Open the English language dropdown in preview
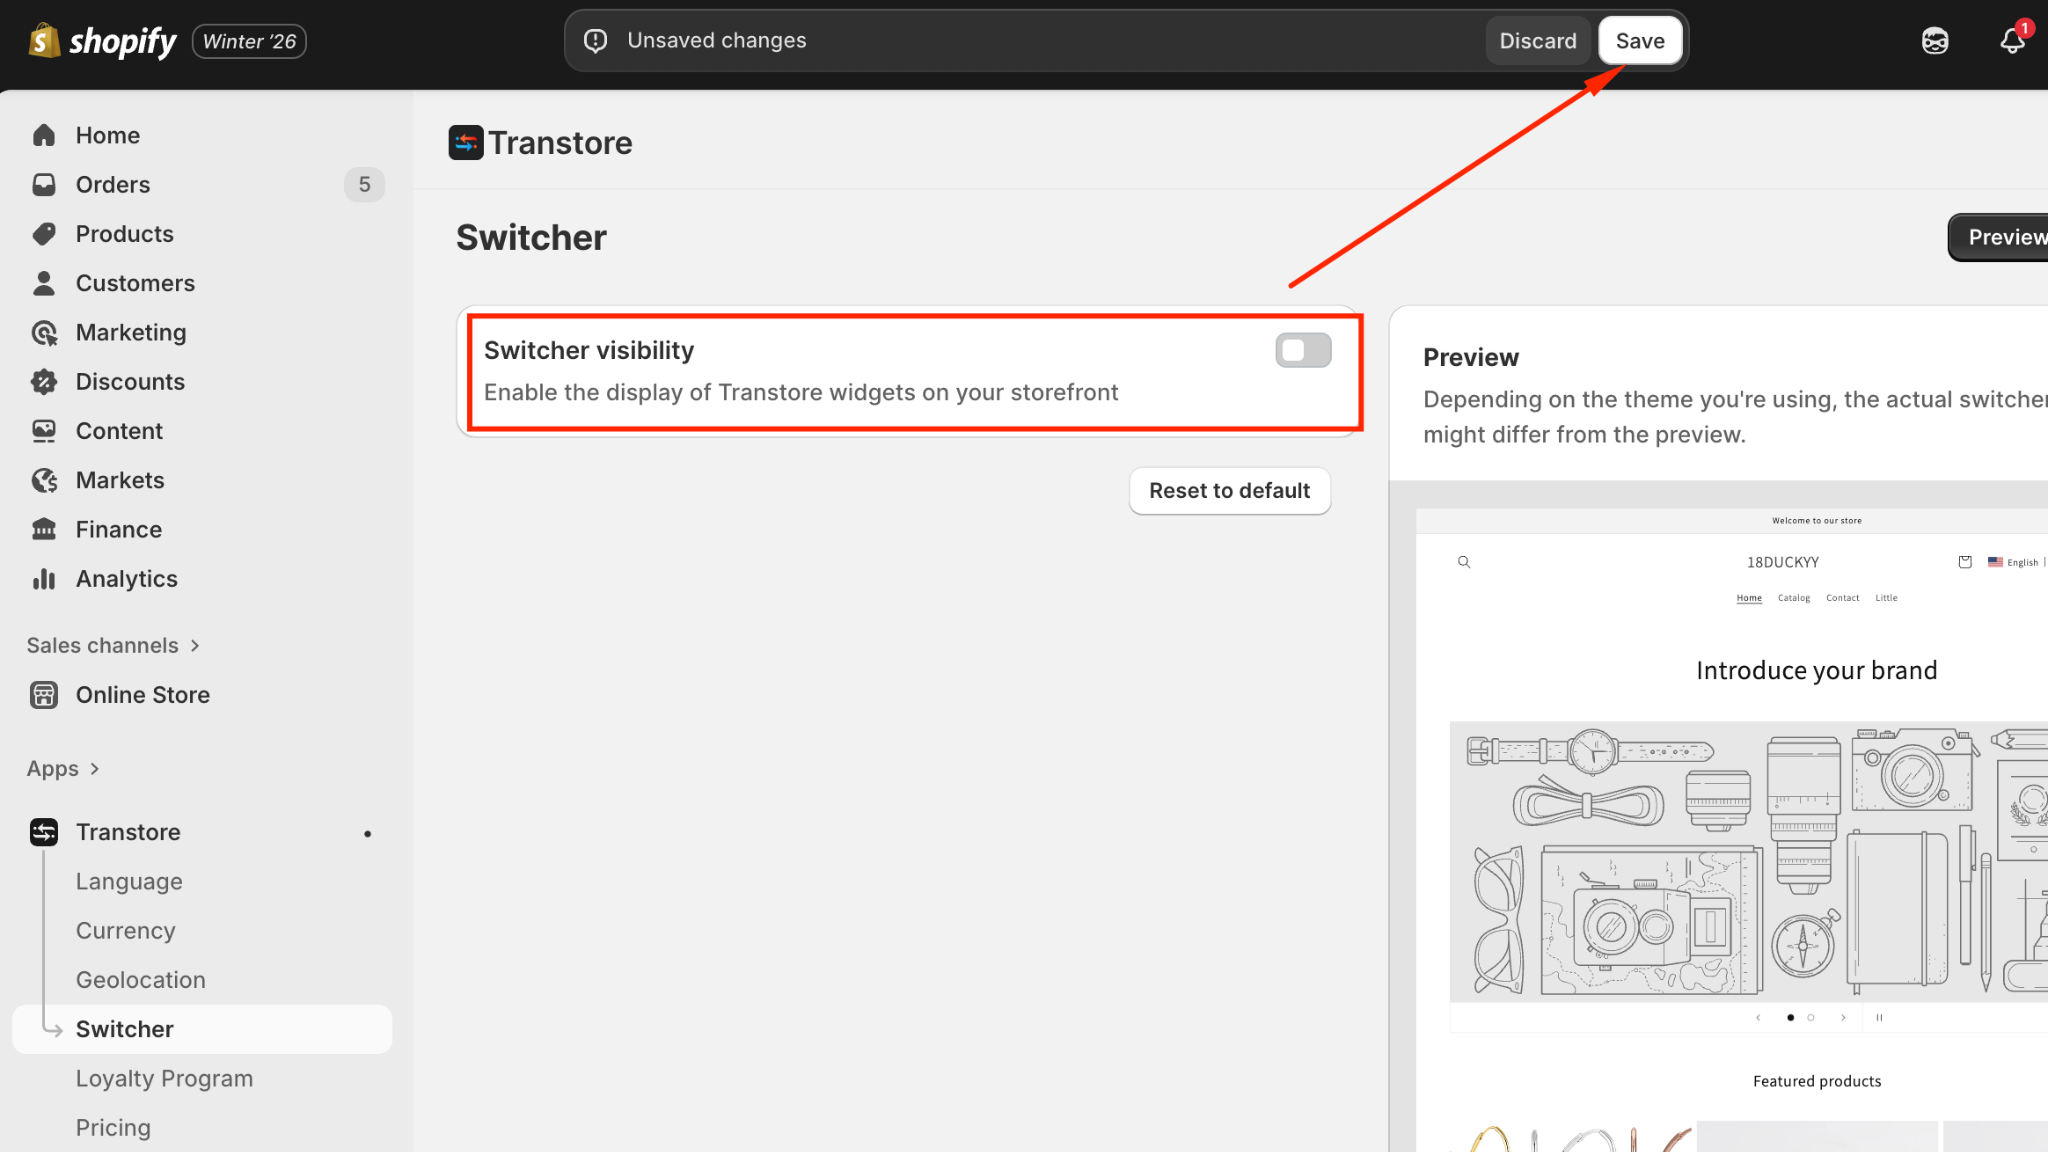The width and height of the screenshot is (2048, 1152). click(2014, 562)
